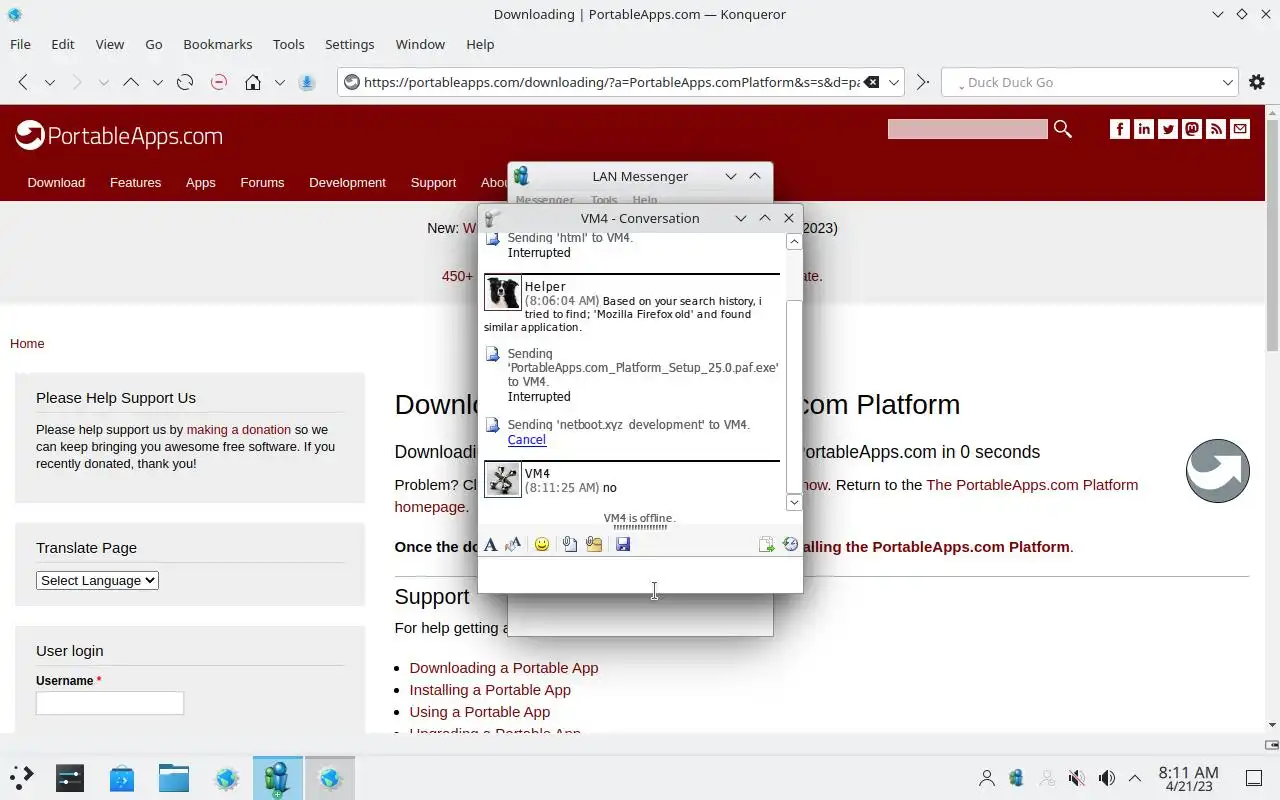
Task: Stop loading the page
Action: pyautogui.click(x=218, y=82)
